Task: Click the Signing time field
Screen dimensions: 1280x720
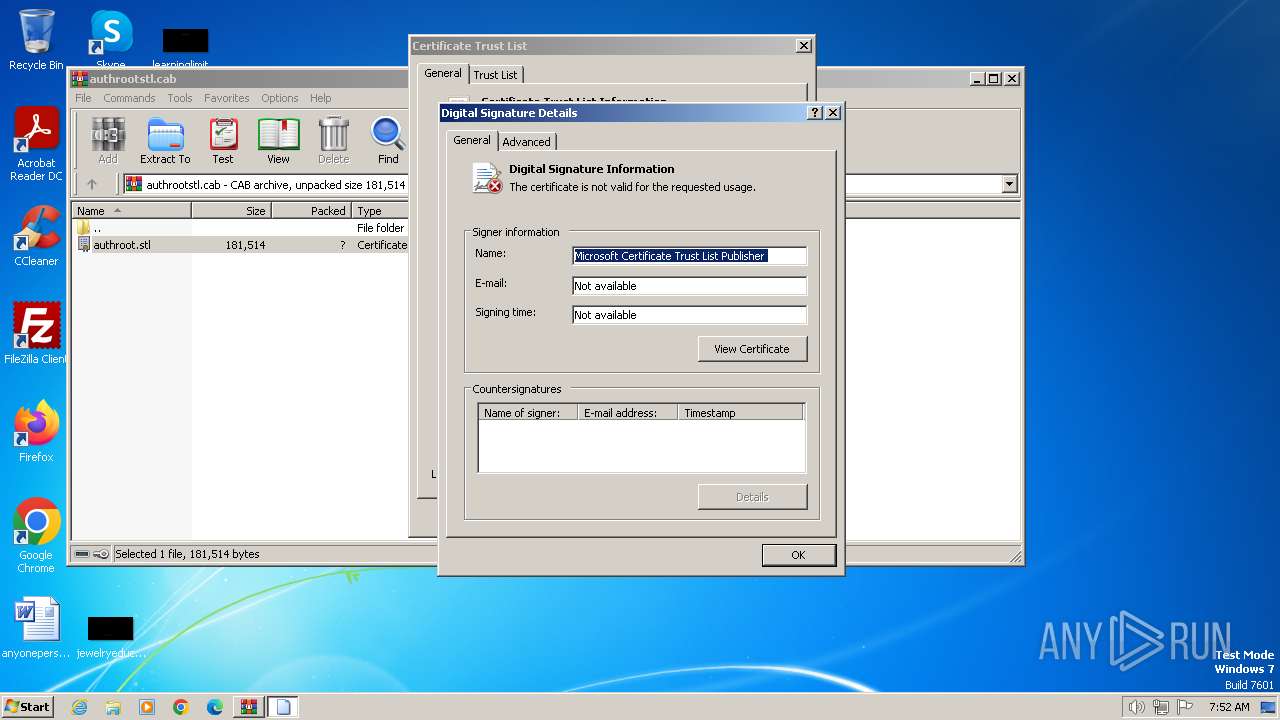Action: click(x=689, y=315)
